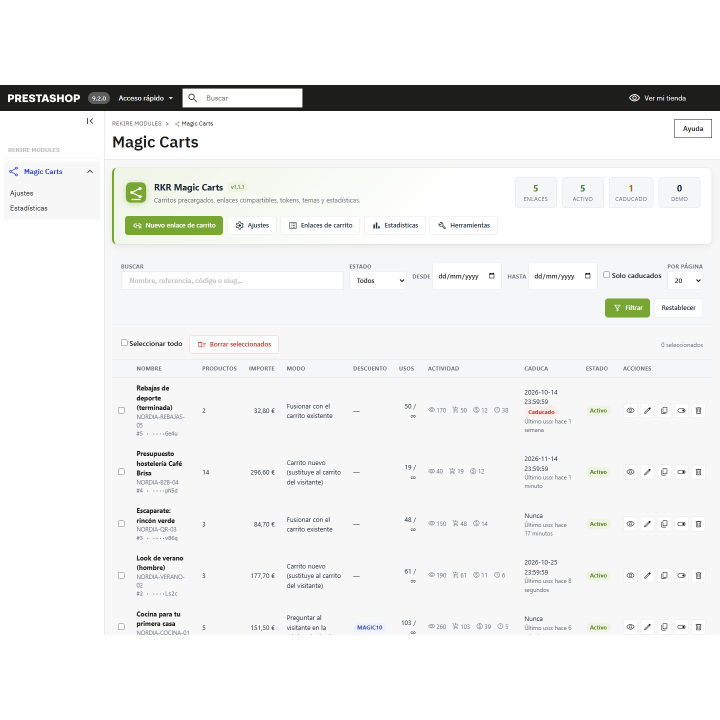
Task: Edit the Presupuesto hostelería Café Brisa row
Action: coord(647,472)
